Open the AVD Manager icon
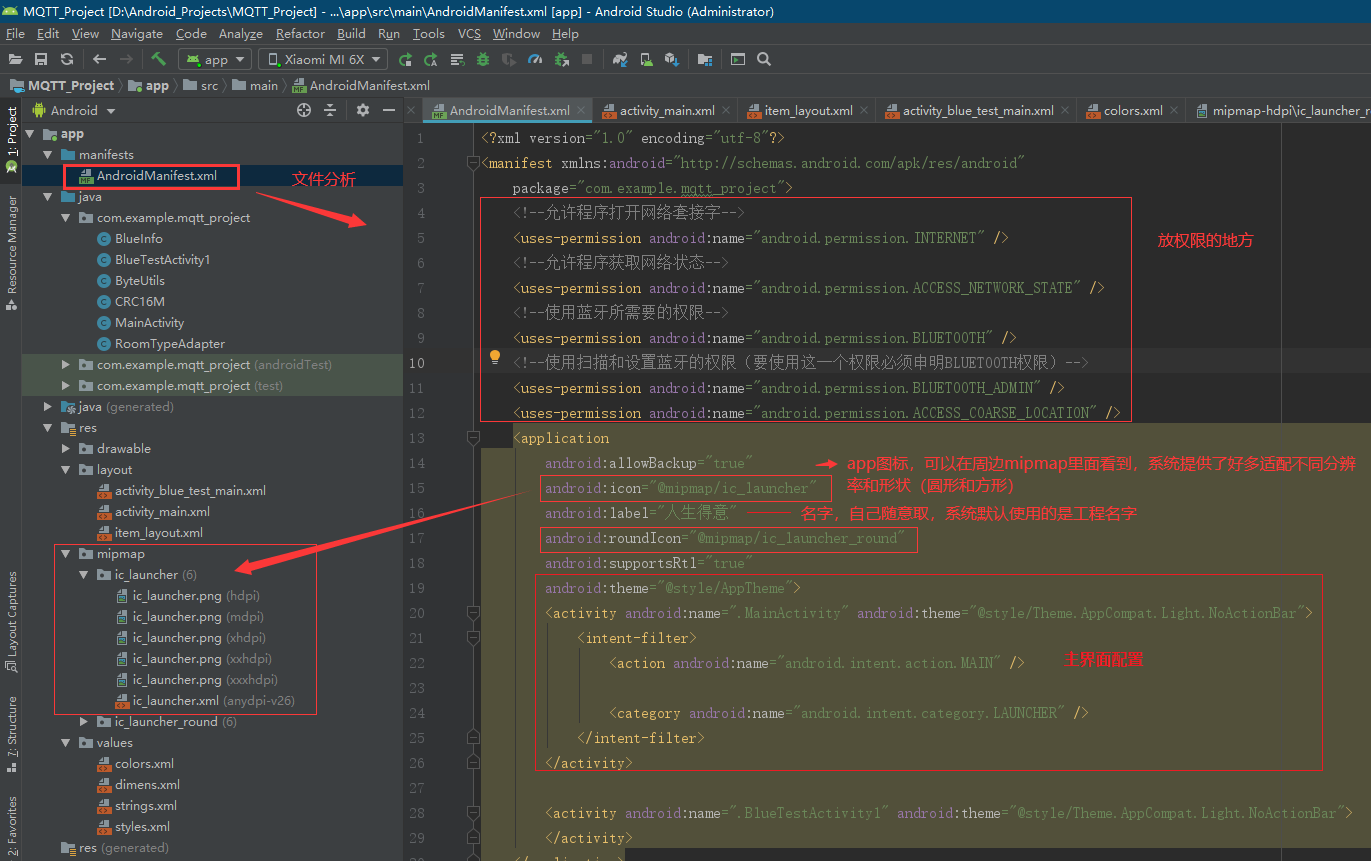 pos(646,59)
